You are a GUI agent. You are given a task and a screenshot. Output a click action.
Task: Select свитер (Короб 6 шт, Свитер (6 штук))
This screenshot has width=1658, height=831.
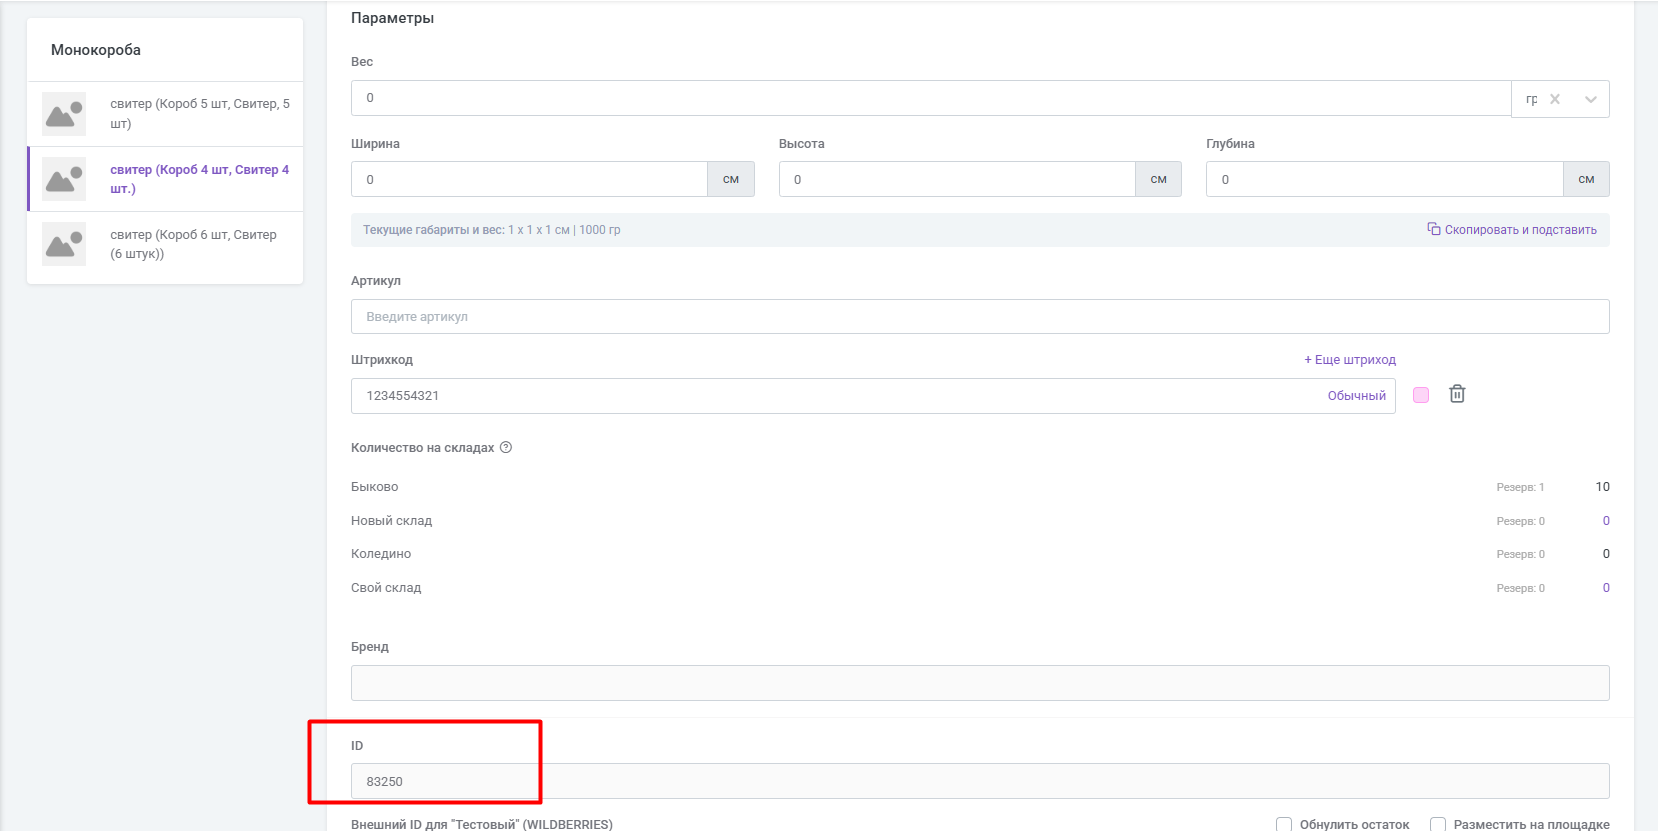[165, 244]
